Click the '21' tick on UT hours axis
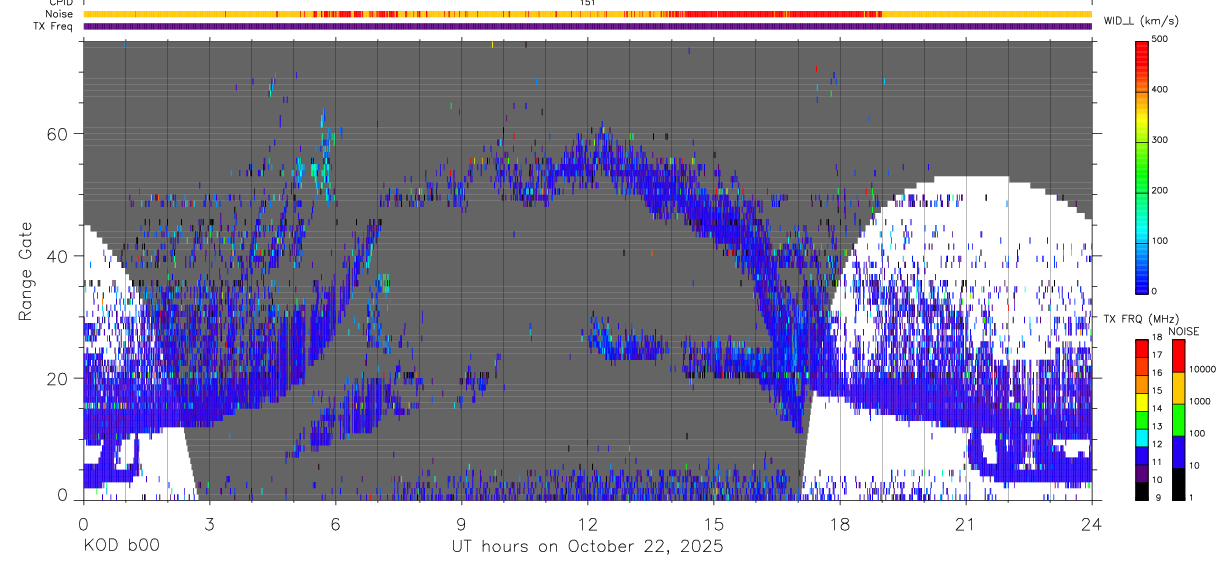Screen dimensions: 1228x567 pyautogui.click(x=965, y=525)
